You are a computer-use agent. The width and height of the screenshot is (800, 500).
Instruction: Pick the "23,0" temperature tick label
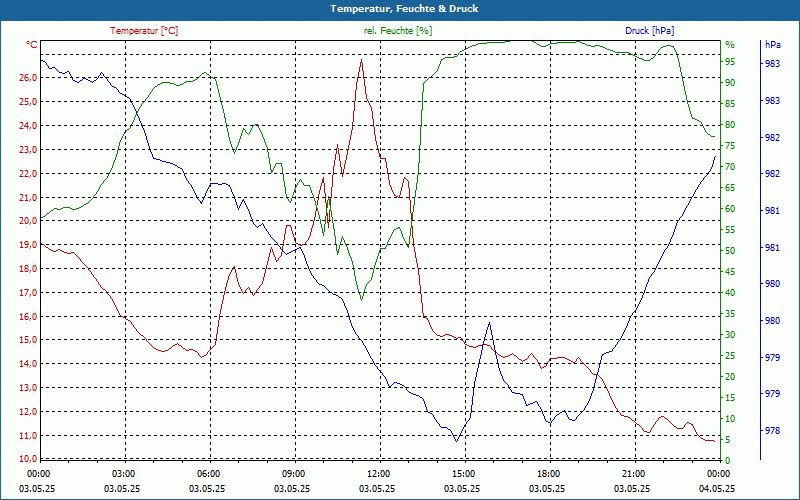28,149
